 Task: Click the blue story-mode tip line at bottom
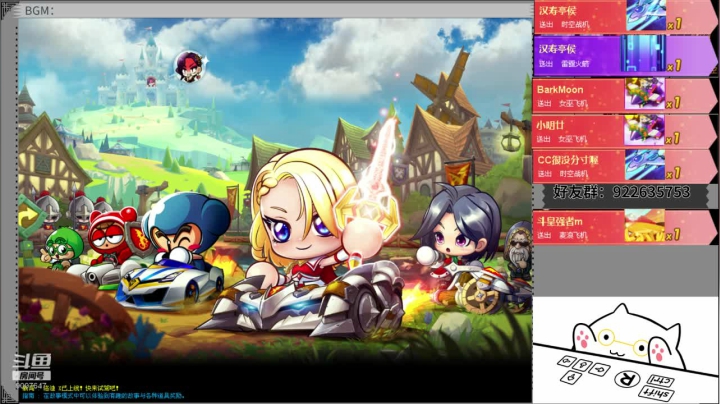pyautogui.click(x=104, y=395)
